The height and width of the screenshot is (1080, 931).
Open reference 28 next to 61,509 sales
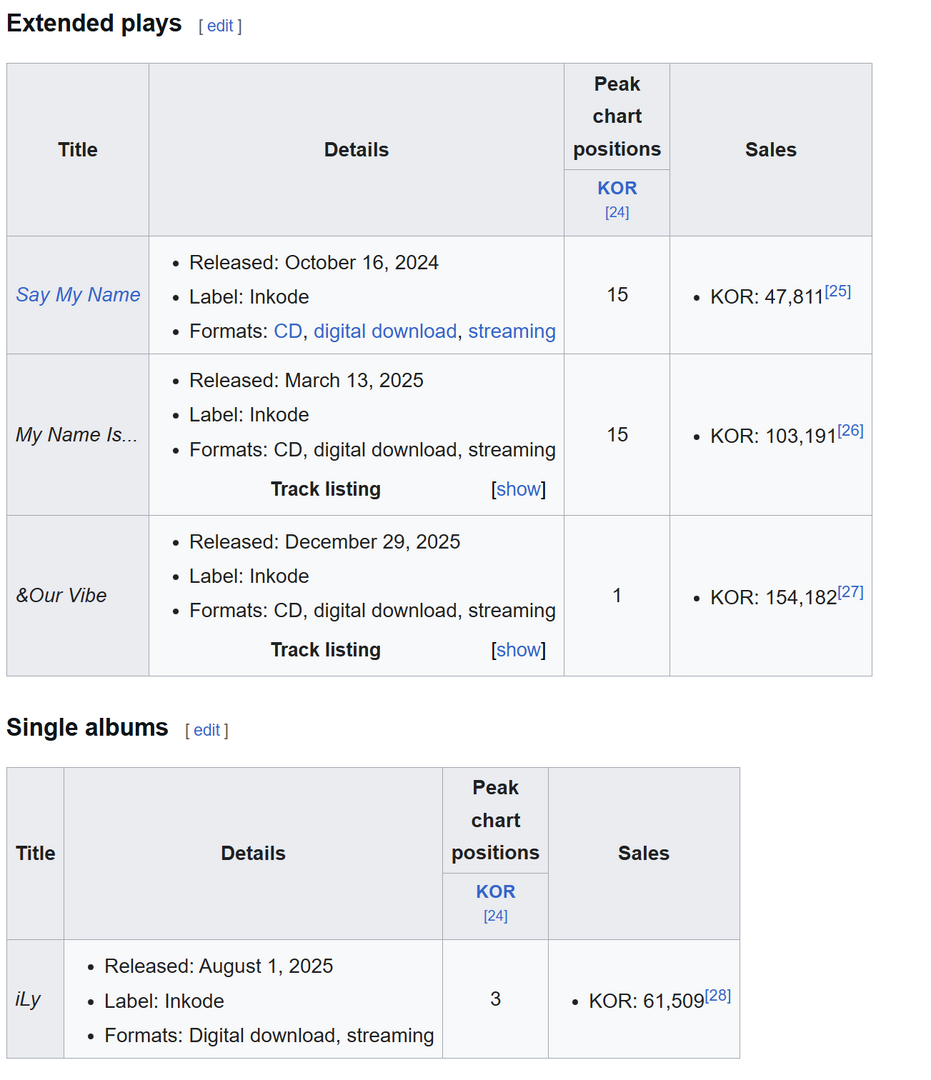[718, 995]
